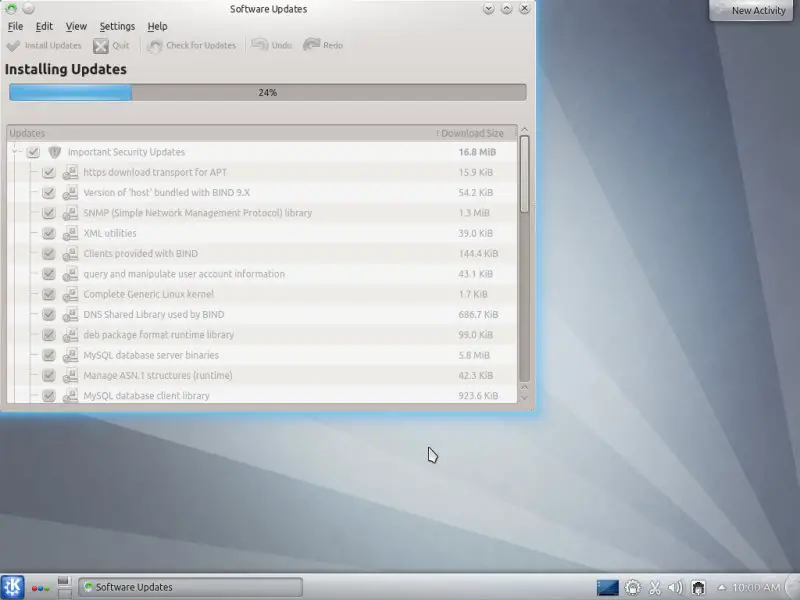This screenshot has width=800, height=600.
Task: Click package icon beside Manage ASN.1 structures
Action: (x=70, y=376)
